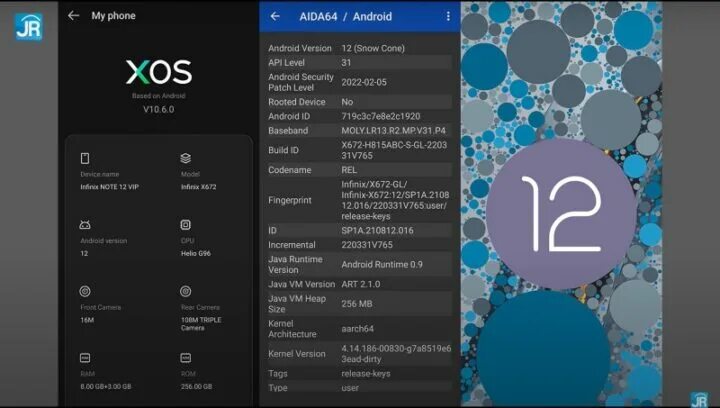720x408 pixels.
Task: Select ID value SP1A.210812.016
Action: [x=377, y=230]
